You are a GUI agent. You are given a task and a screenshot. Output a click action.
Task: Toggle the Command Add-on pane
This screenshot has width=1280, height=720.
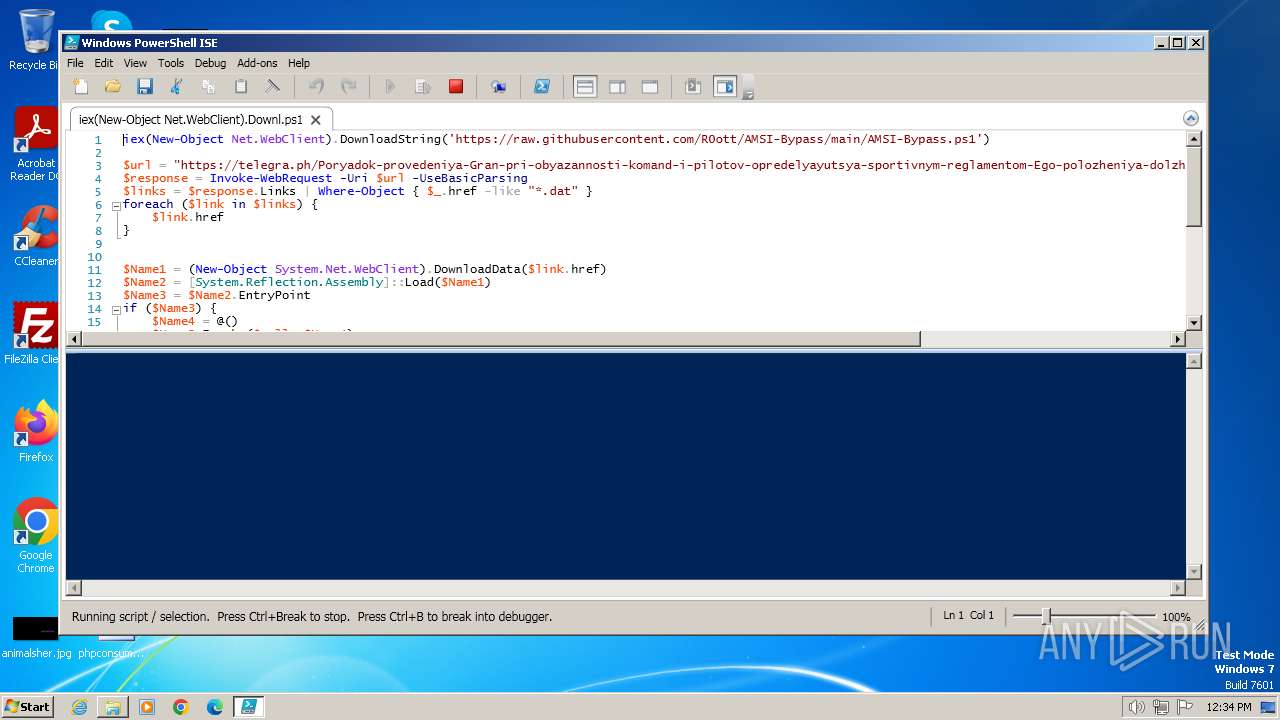pos(724,87)
